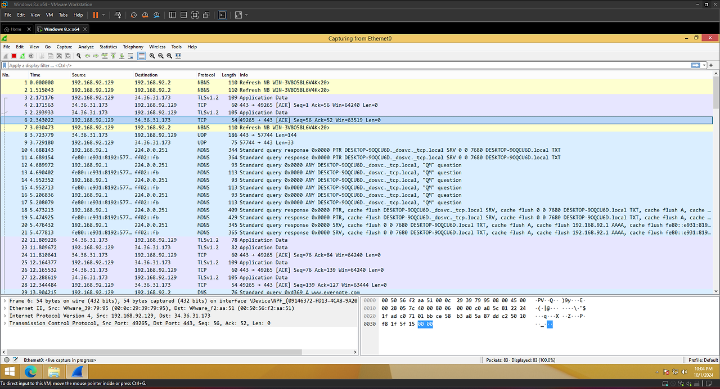Expand Transmission Control Protocol details
The width and height of the screenshot is (720, 389).
[x=6, y=323]
